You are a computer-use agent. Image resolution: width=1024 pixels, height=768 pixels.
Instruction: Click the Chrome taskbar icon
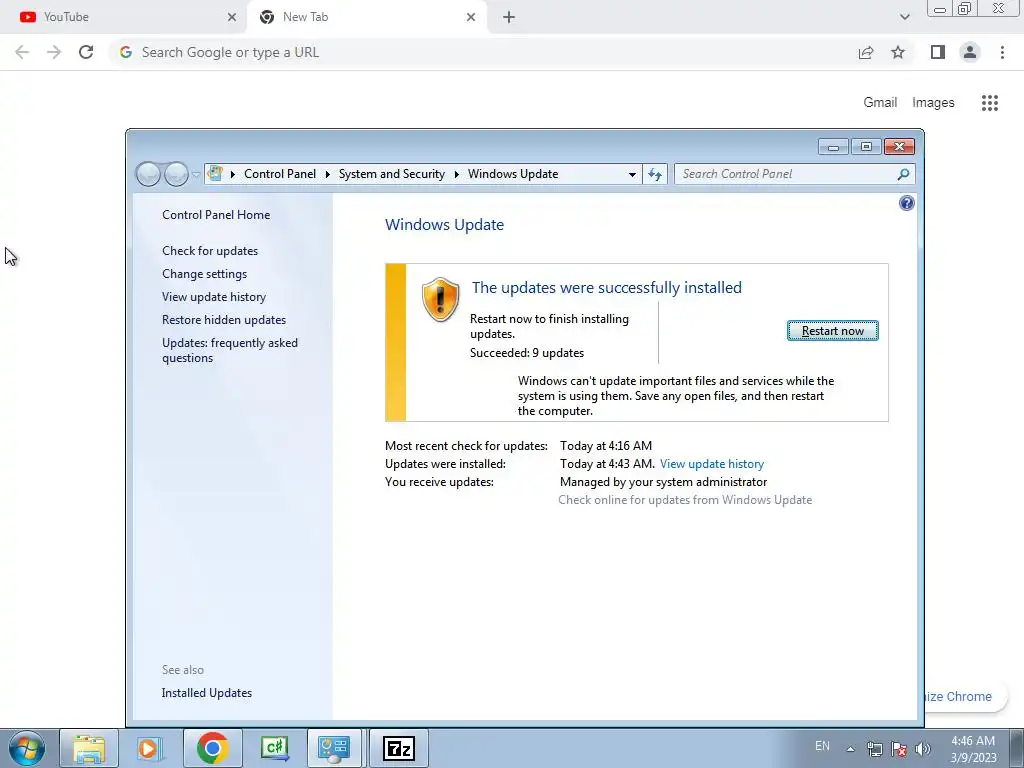[212, 748]
